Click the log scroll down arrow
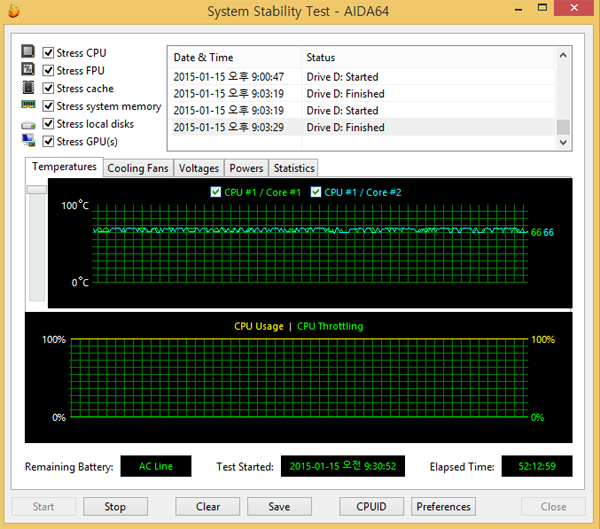Screen dimensions: 600x529 click(x=563, y=142)
